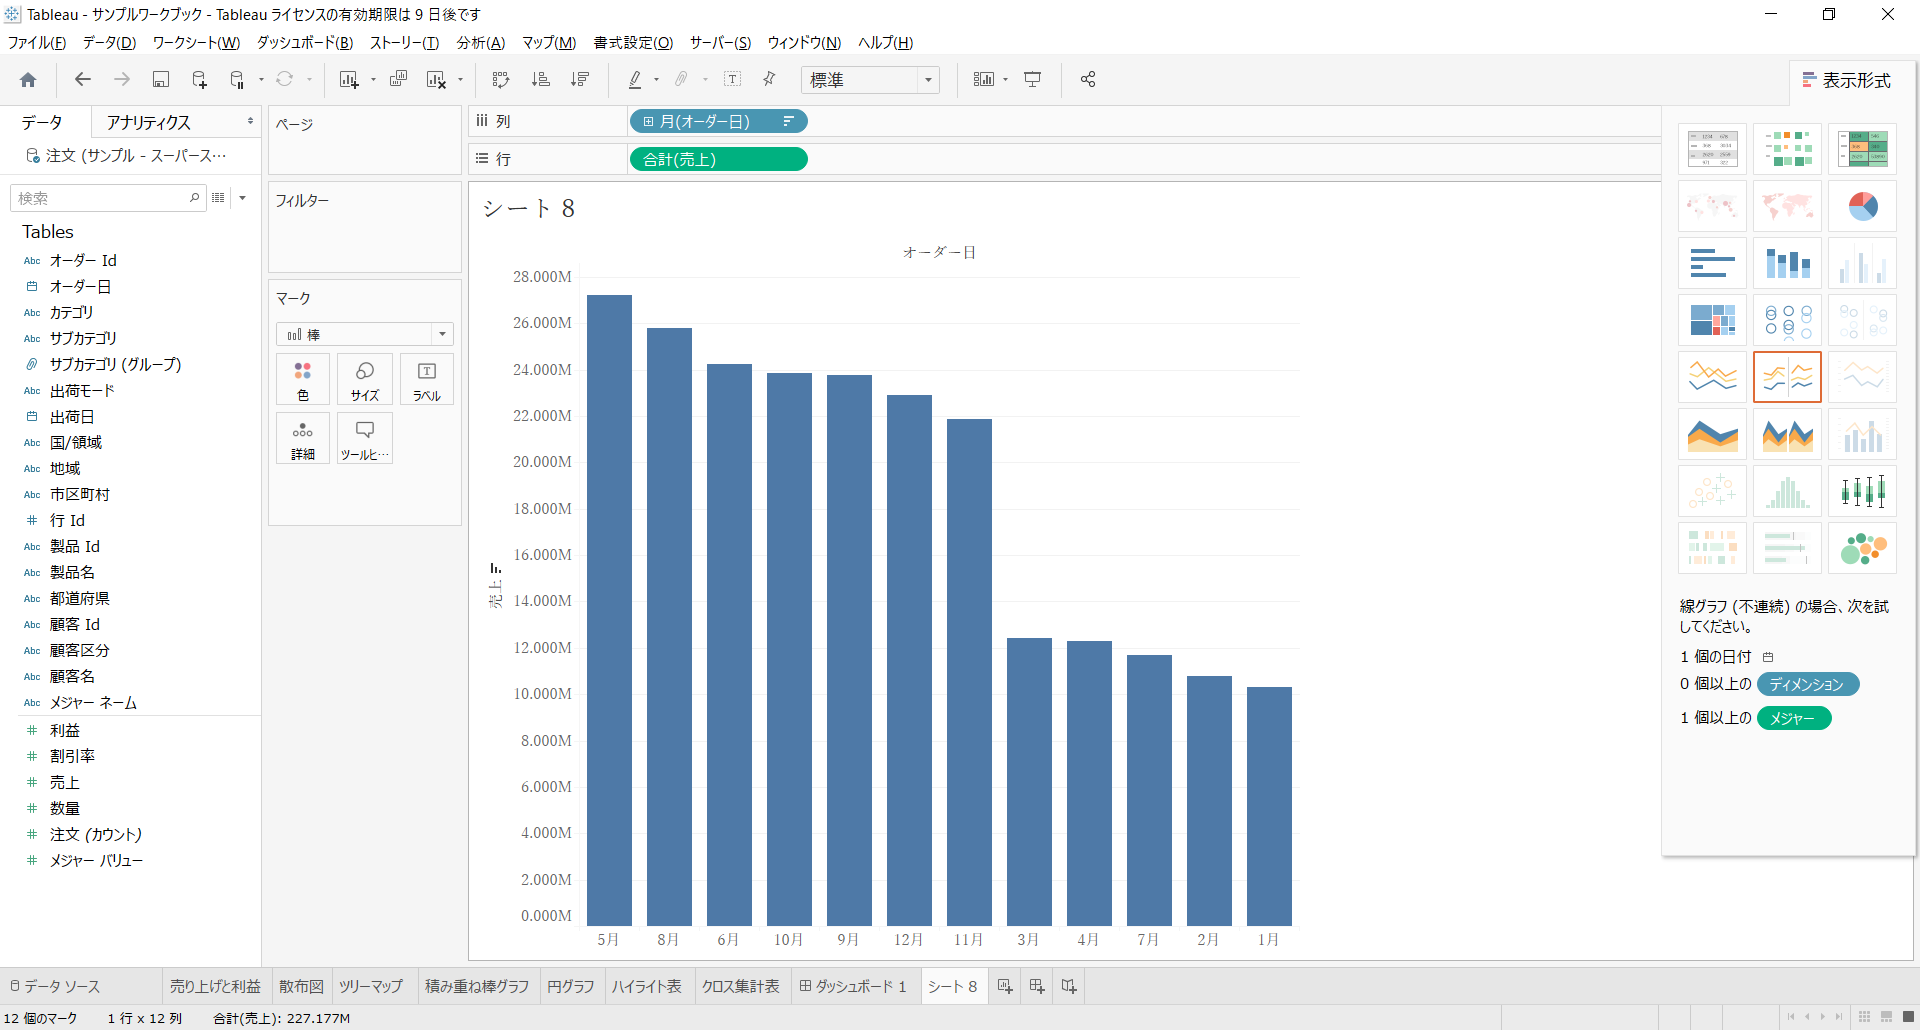Save the workbook using the toolbar icon
1920x1030 pixels.
pos(160,80)
